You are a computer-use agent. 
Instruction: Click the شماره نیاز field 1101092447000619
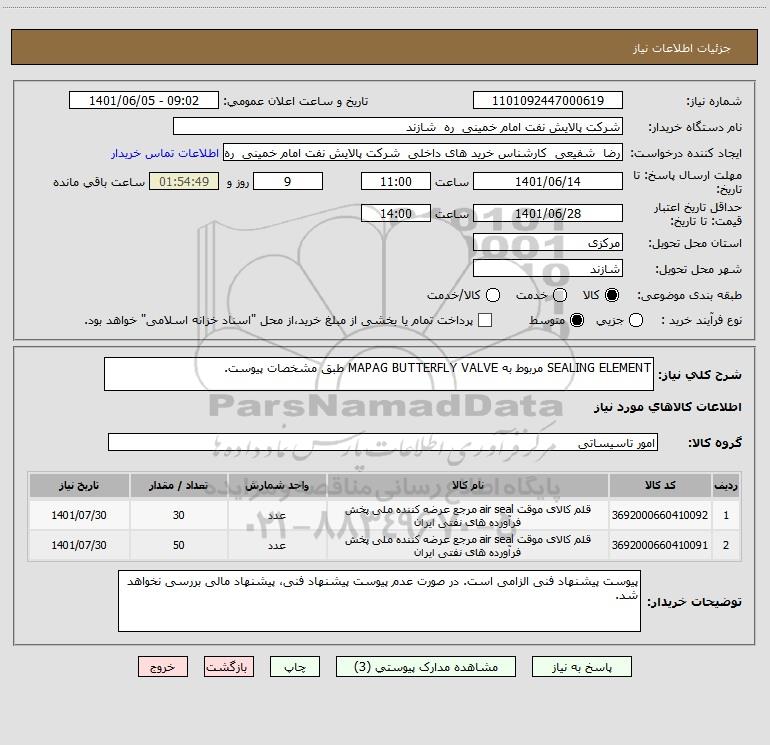[548, 101]
